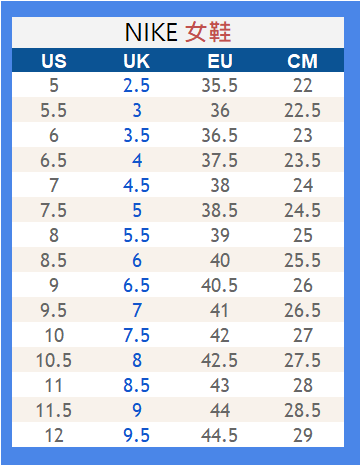Screen dimensions: 360x465
Task: Click the US size 5.5 cell
Action: (54, 110)
